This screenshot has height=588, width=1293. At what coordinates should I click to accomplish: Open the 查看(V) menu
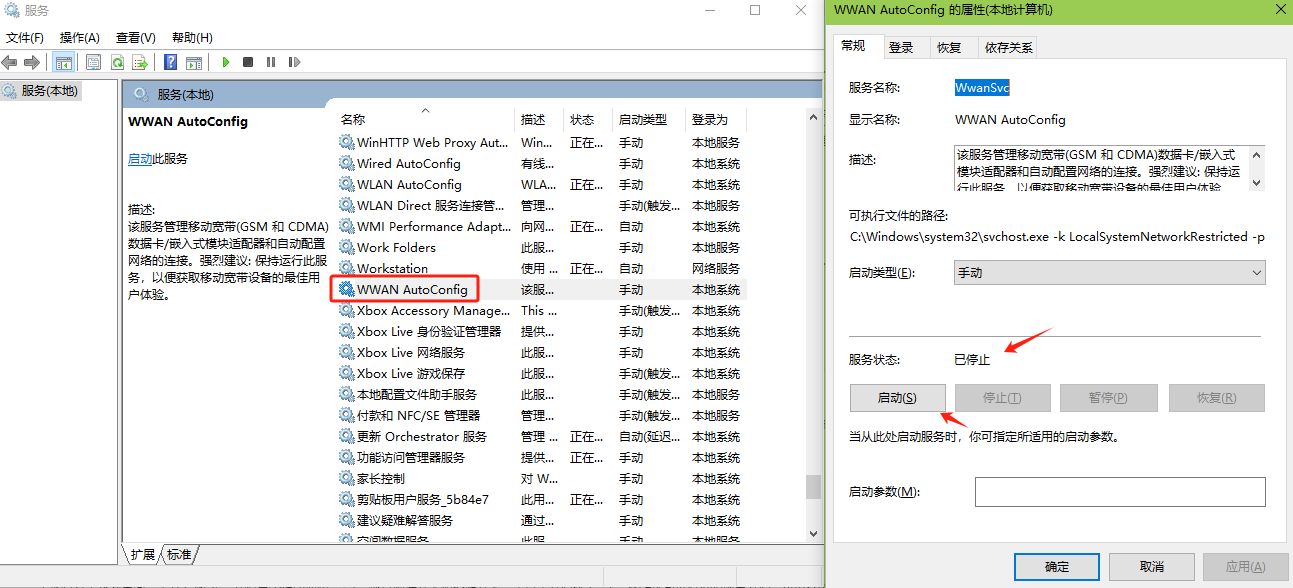[135, 37]
